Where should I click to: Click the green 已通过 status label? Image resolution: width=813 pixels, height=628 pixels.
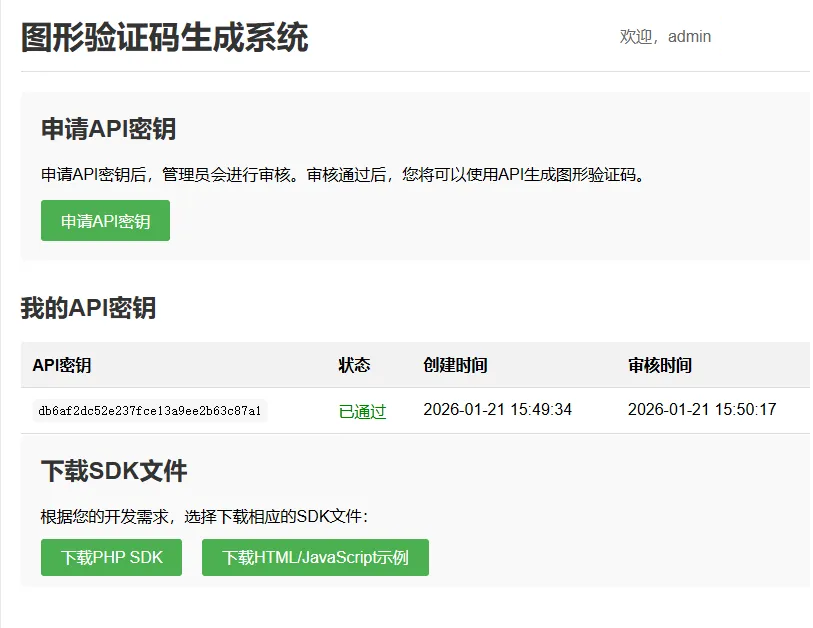(x=362, y=411)
